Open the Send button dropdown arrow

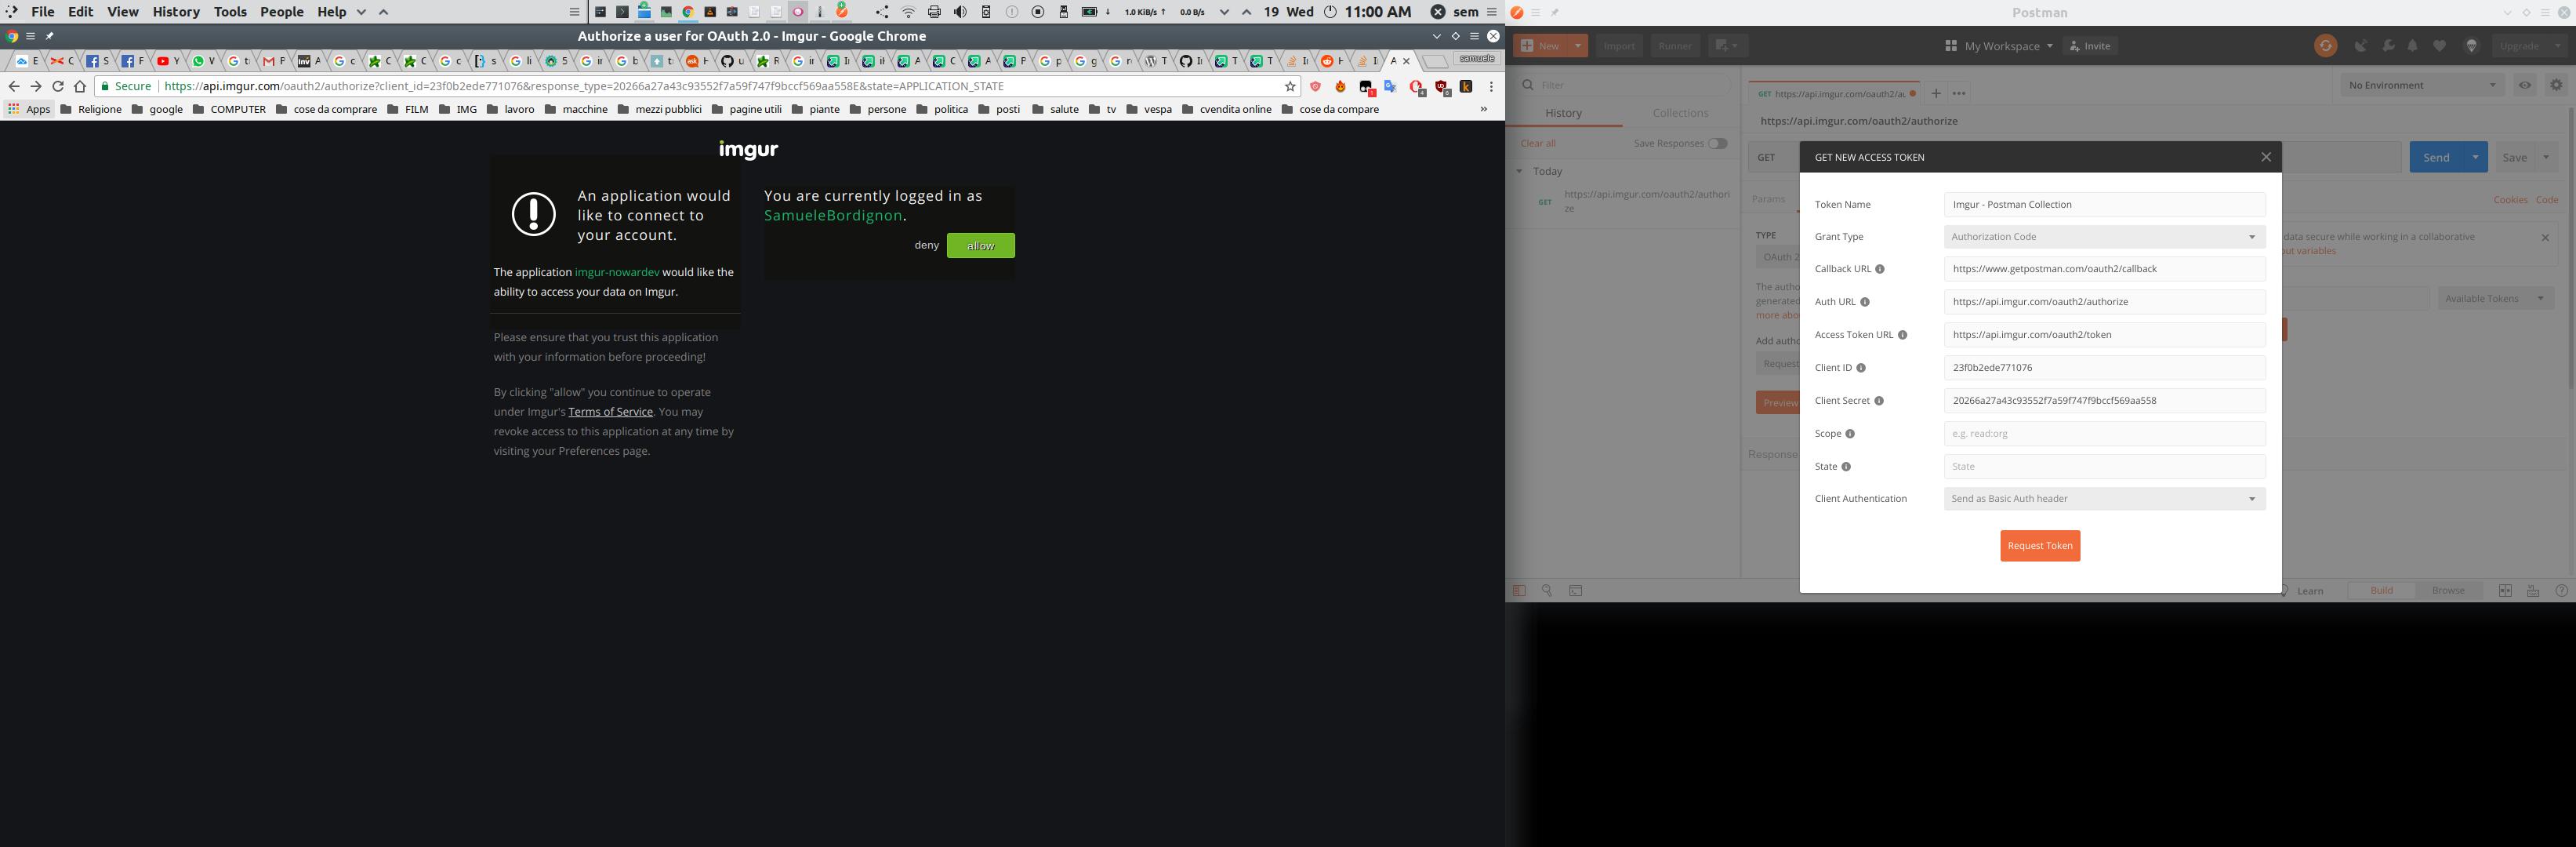2475,157
